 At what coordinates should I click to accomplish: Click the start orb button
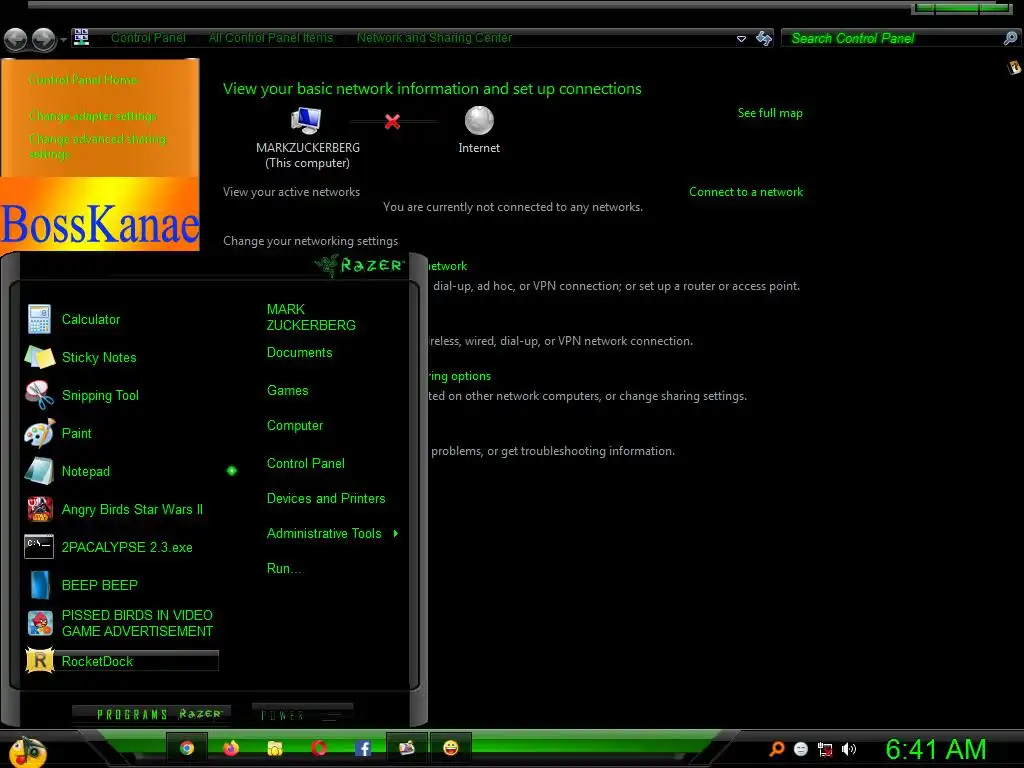click(26, 751)
